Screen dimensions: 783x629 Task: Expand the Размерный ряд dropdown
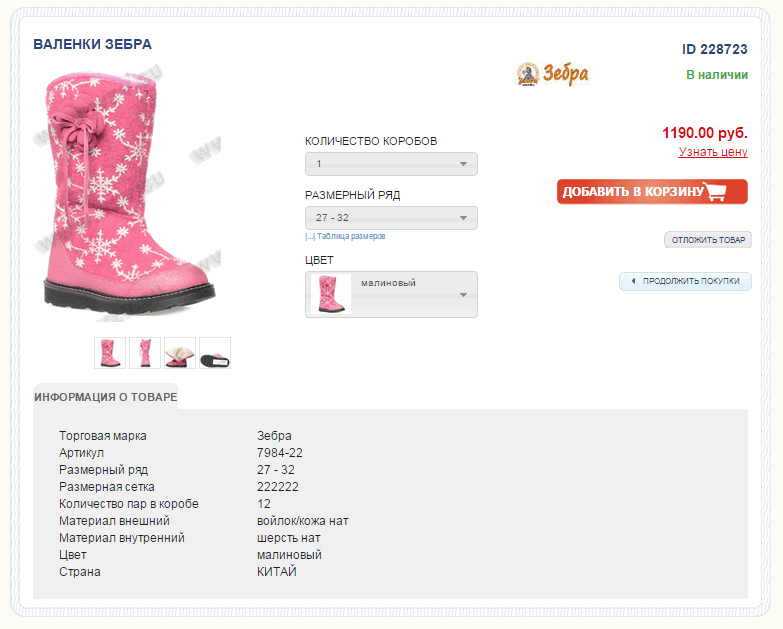pos(391,218)
